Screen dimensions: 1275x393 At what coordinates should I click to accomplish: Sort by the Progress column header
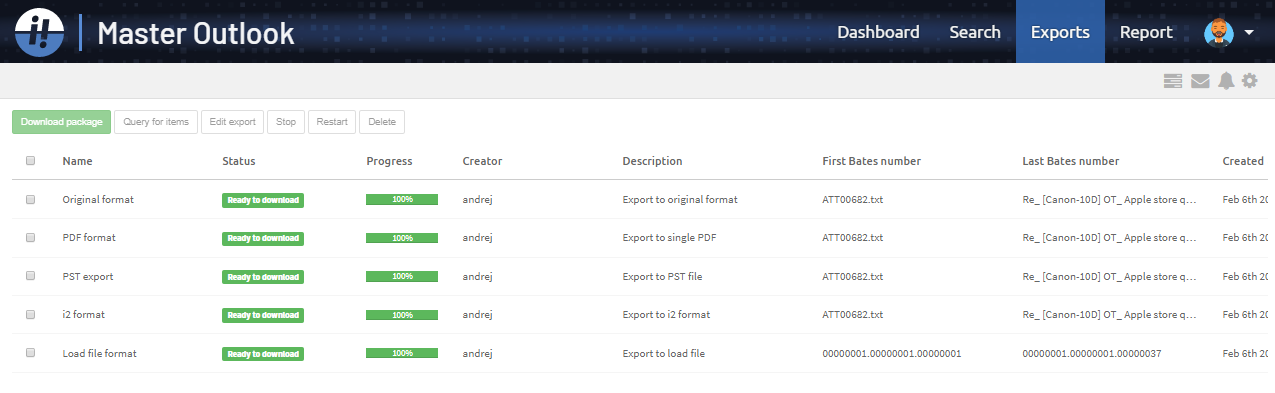coord(389,161)
